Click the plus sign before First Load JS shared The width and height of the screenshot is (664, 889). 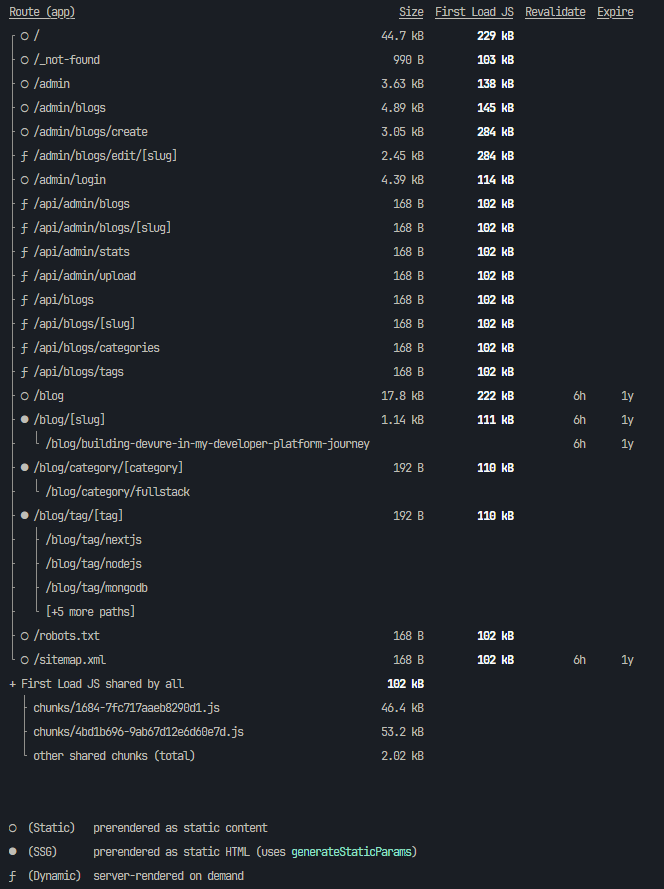click(12, 684)
